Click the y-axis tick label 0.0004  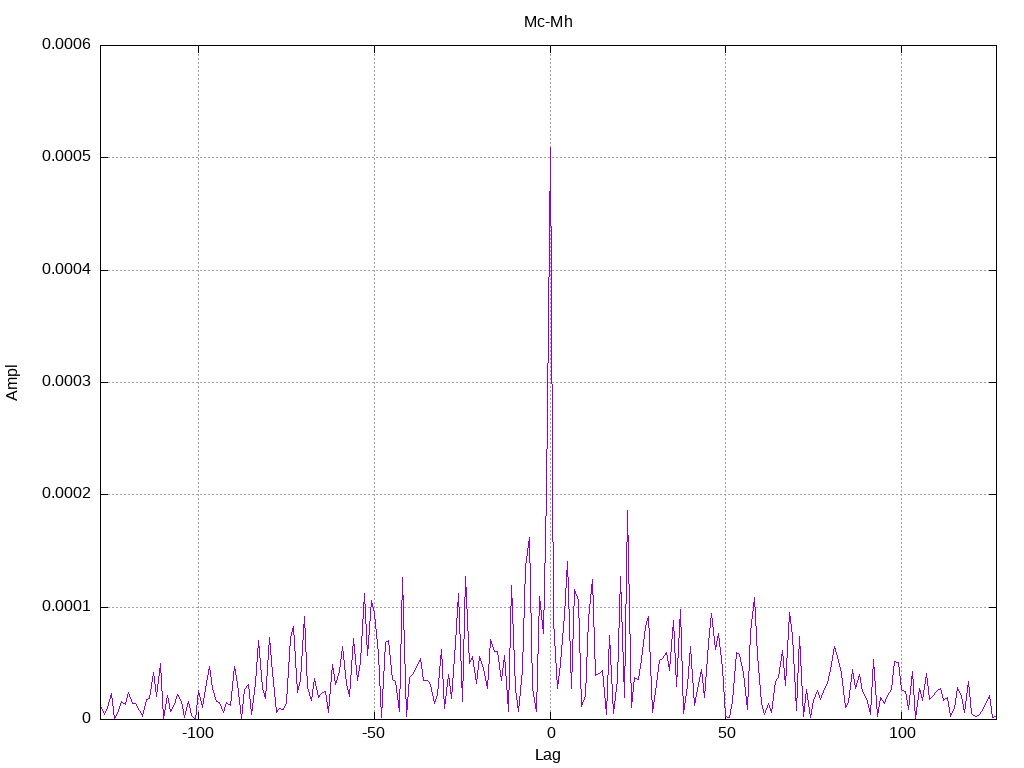pyautogui.click(x=67, y=269)
